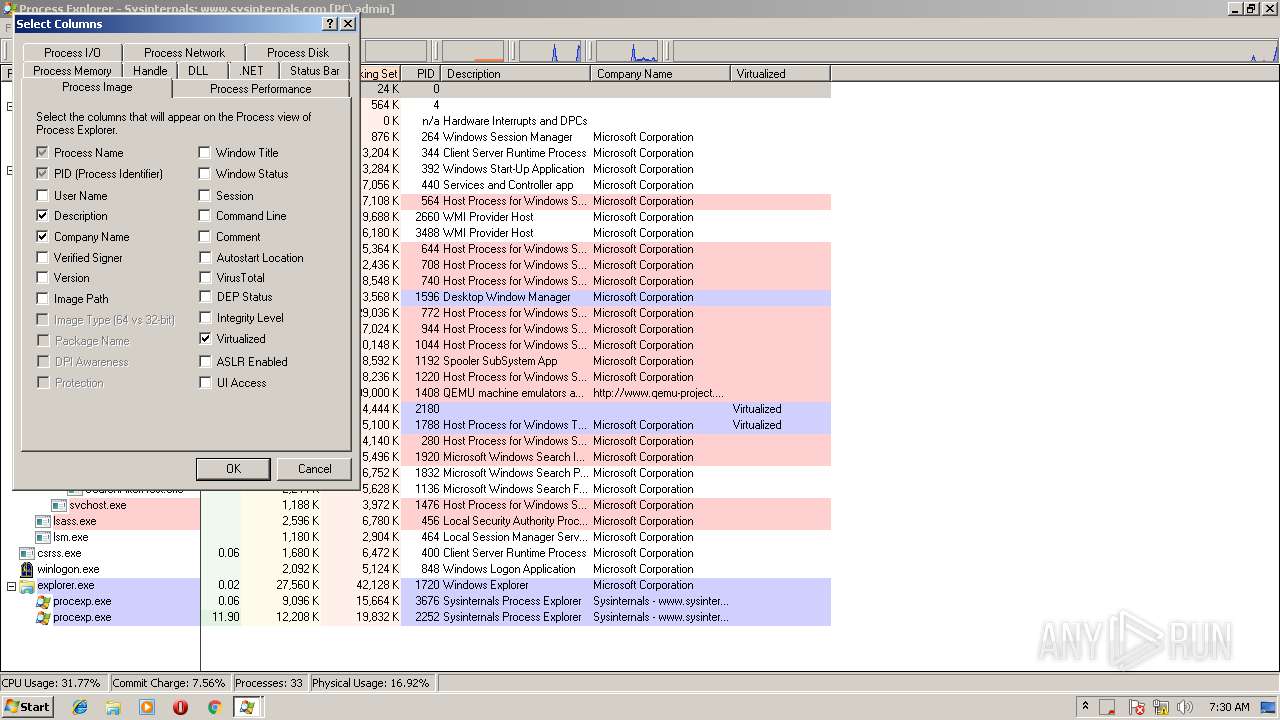Click the procexp.exe icon with 12,208 K

pos(43,617)
